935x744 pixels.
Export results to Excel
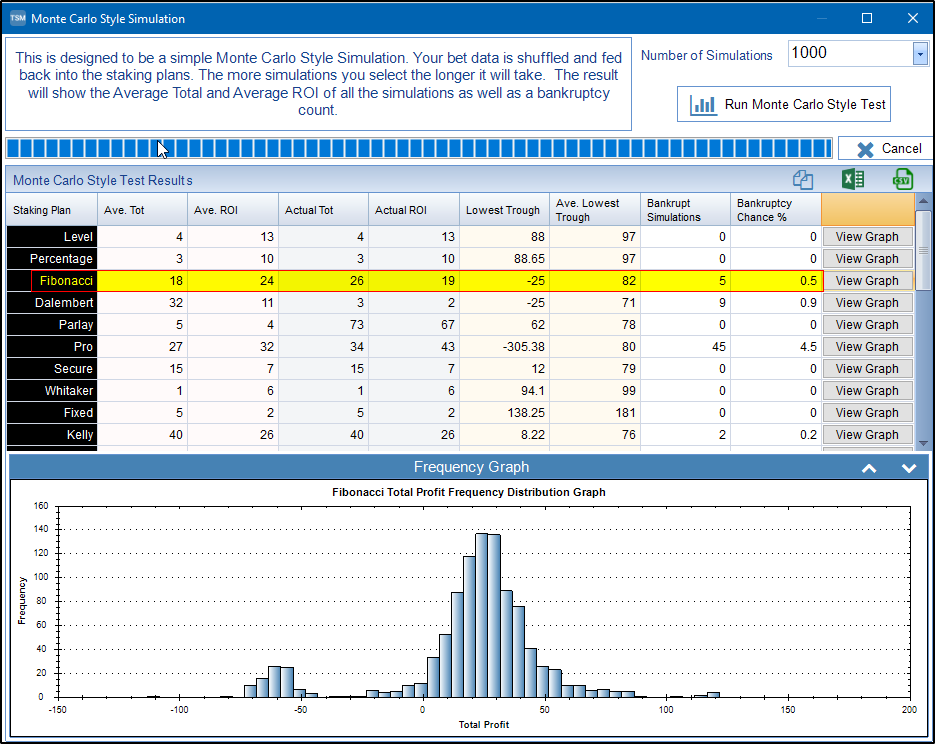852,180
